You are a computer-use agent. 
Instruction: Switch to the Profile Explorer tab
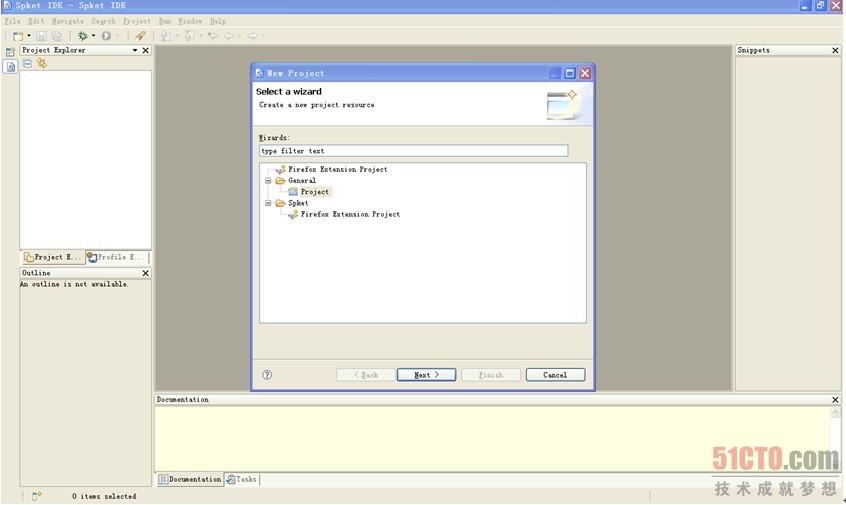tap(117, 257)
